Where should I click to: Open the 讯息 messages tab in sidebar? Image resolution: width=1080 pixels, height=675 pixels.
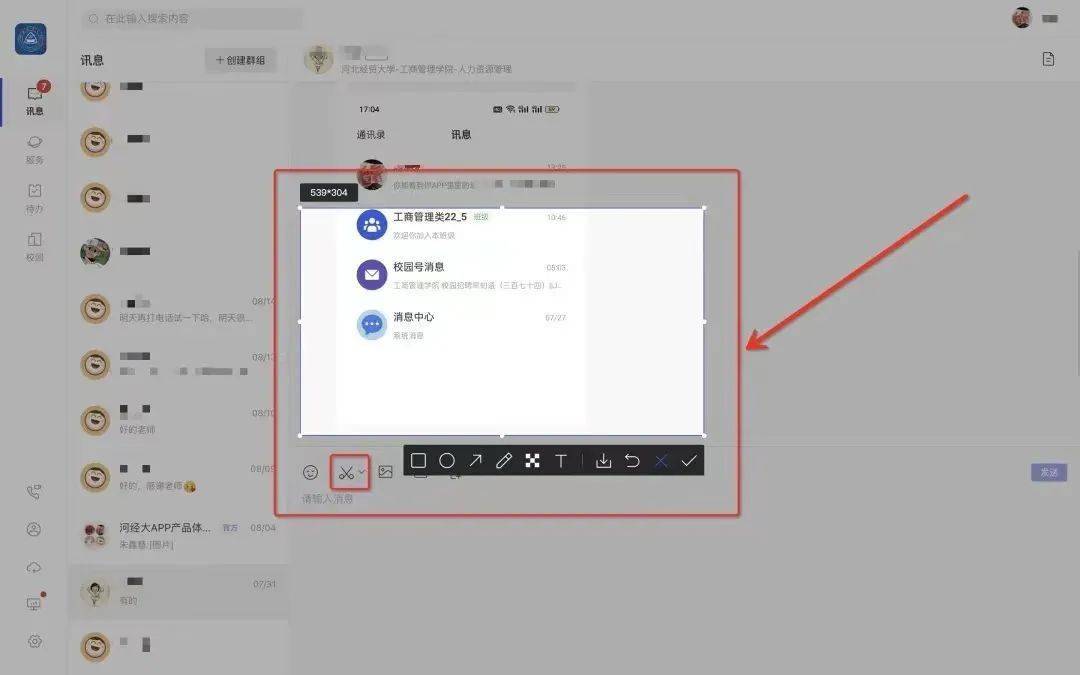pos(35,100)
